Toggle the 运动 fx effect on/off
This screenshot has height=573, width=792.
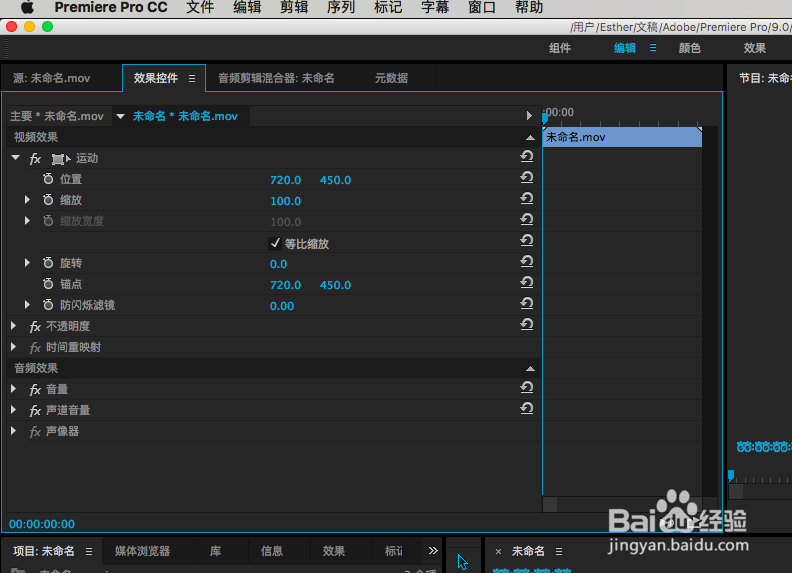(35, 159)
